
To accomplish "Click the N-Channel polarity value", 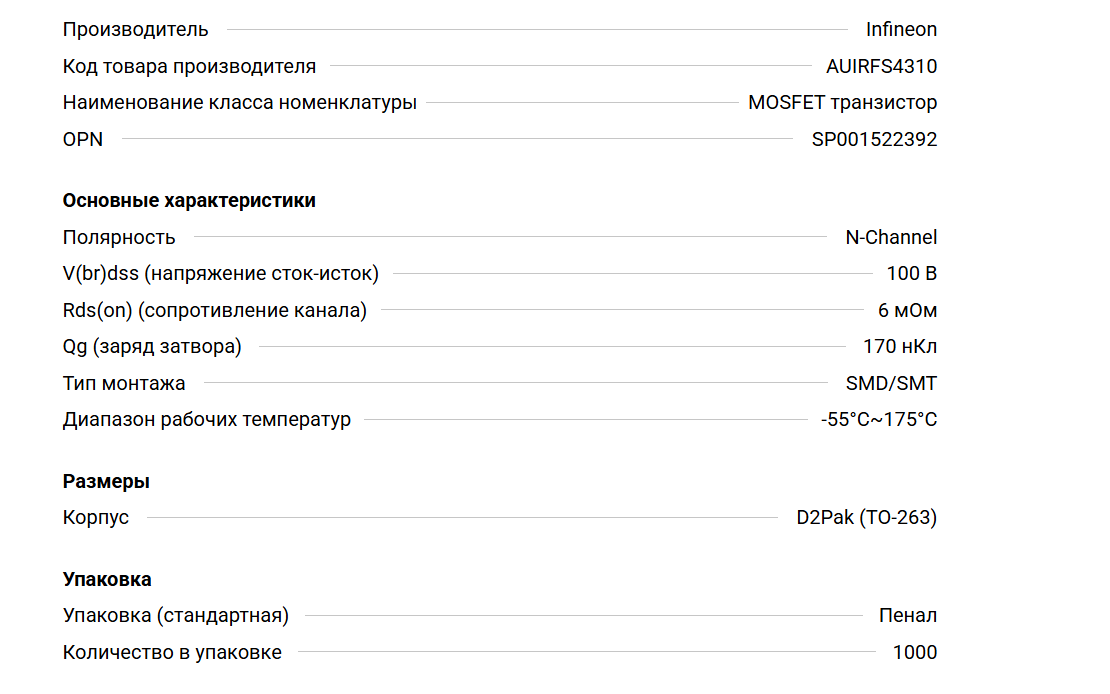I will pyautogui.click(x=891, y=238).
